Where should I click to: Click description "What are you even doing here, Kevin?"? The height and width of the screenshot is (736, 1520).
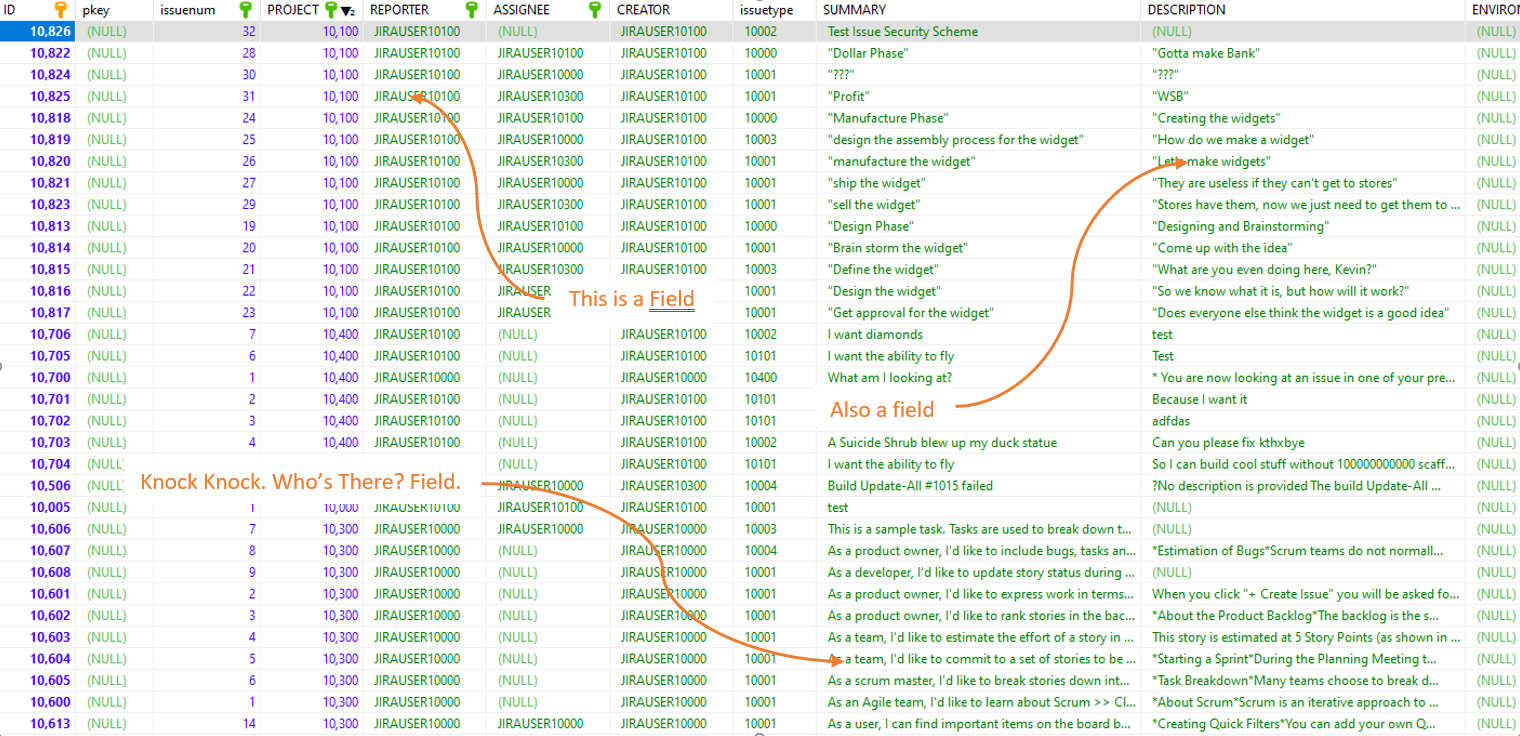pyautogui.click(x=1265, y=269)
